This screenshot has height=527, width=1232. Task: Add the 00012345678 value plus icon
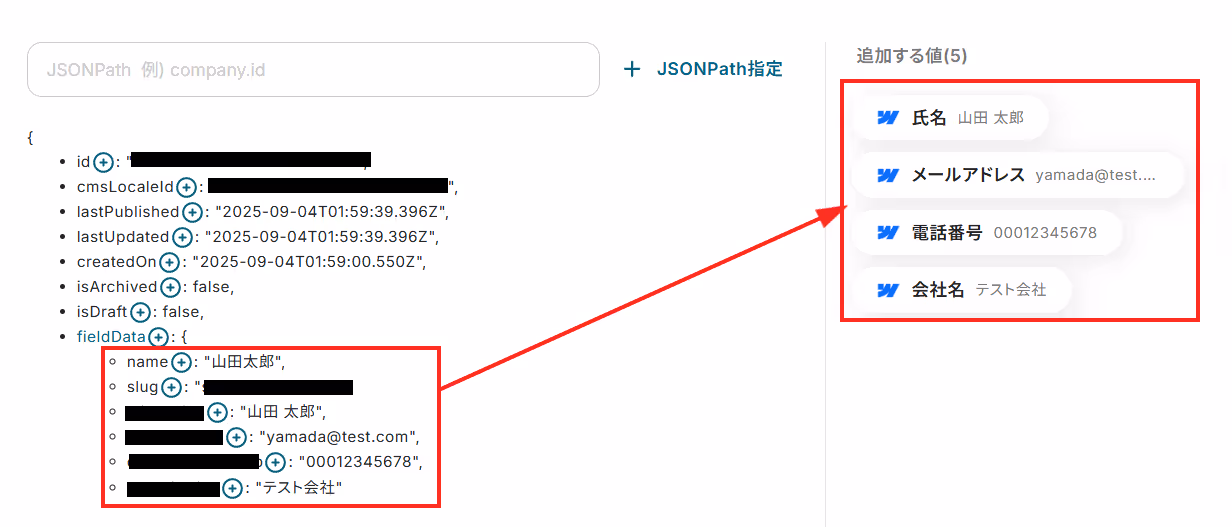[x=275, y=462]
